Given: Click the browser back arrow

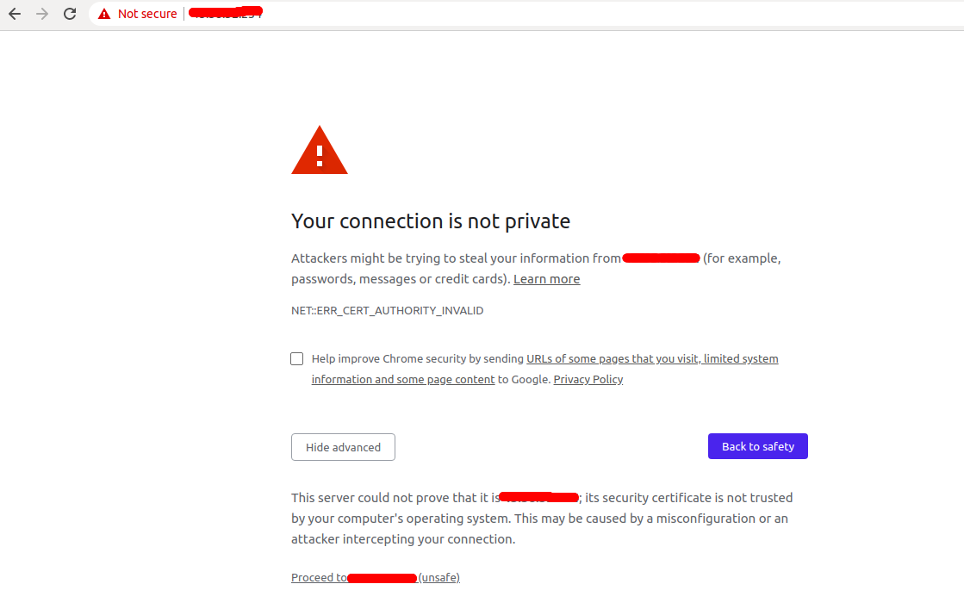Looking at the screenshot, I should [15, 14].
